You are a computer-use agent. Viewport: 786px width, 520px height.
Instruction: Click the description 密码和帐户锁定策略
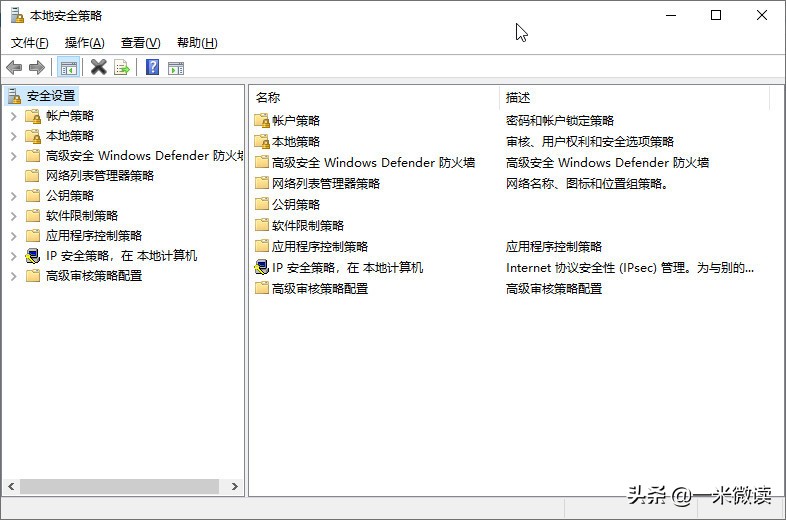560,120
